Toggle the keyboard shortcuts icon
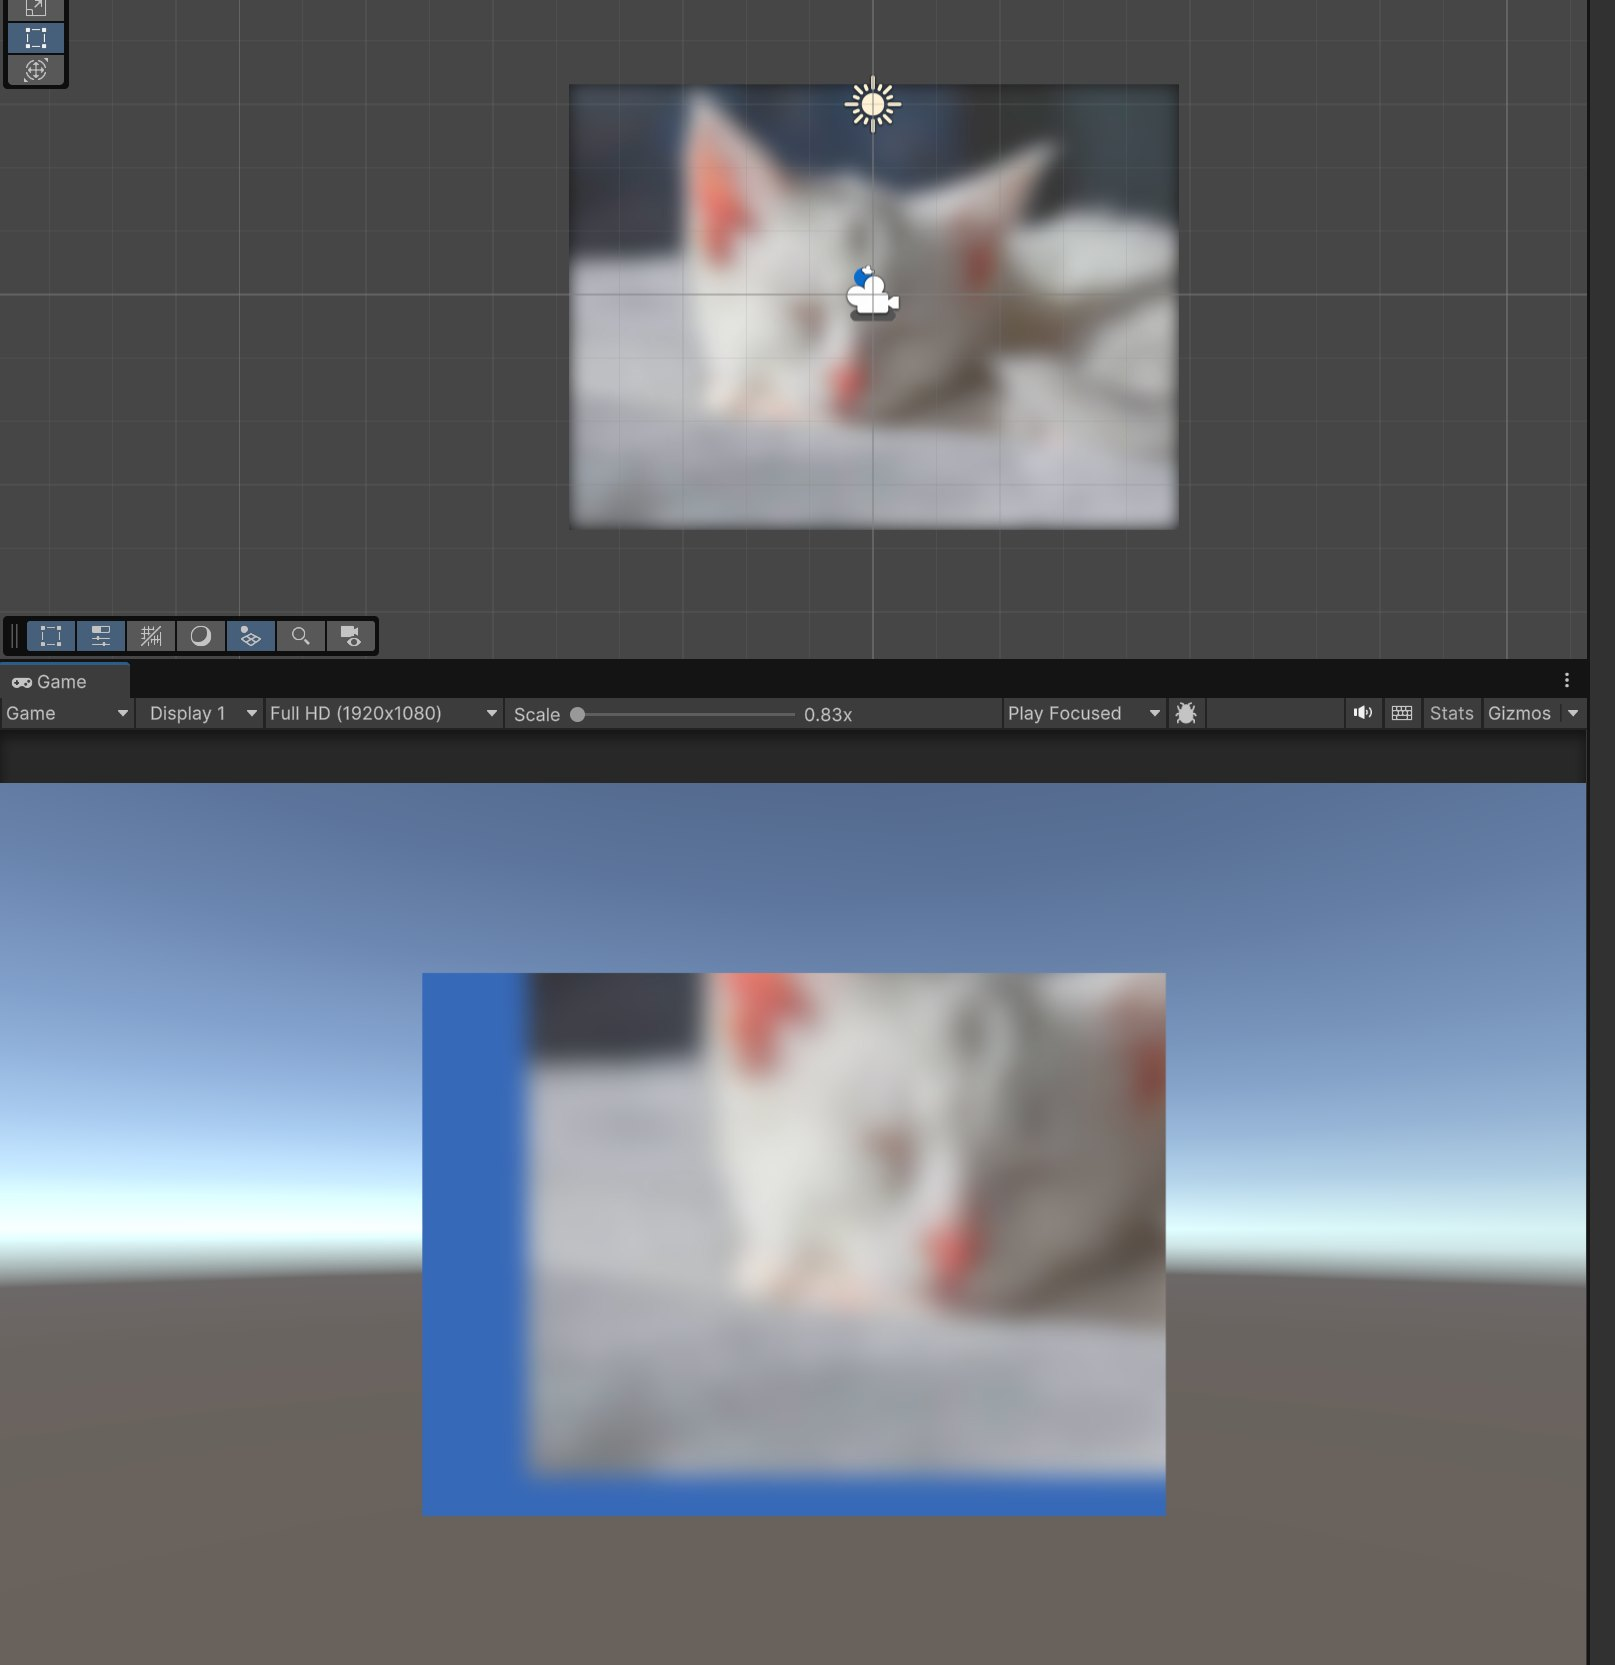The height and width of the screenshot is (1665, 1615). [1402, 713]
